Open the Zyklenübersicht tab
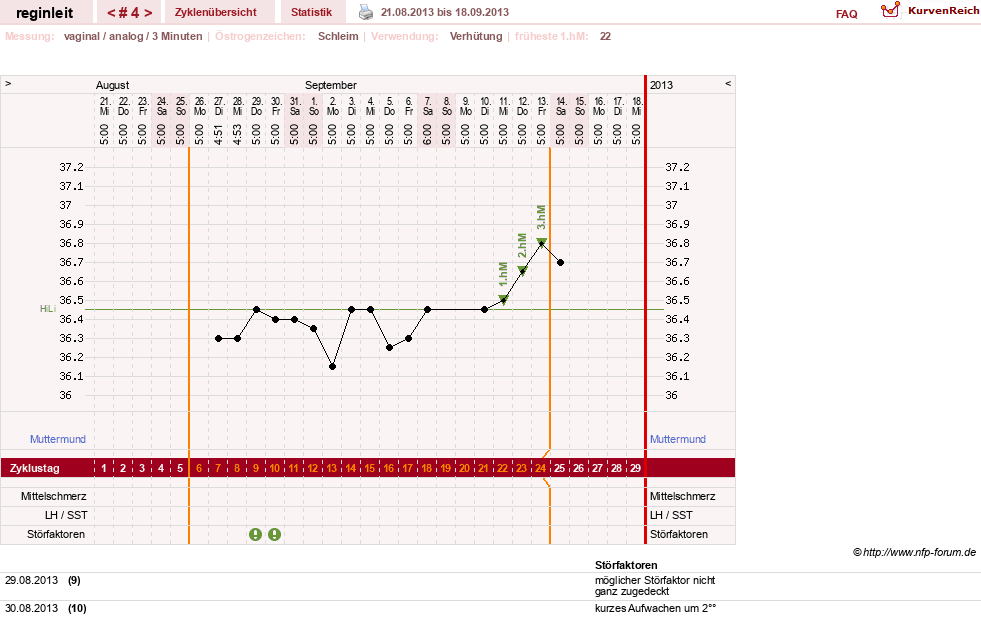Viewport: 981px width, 638px height. tap(216, 12)
